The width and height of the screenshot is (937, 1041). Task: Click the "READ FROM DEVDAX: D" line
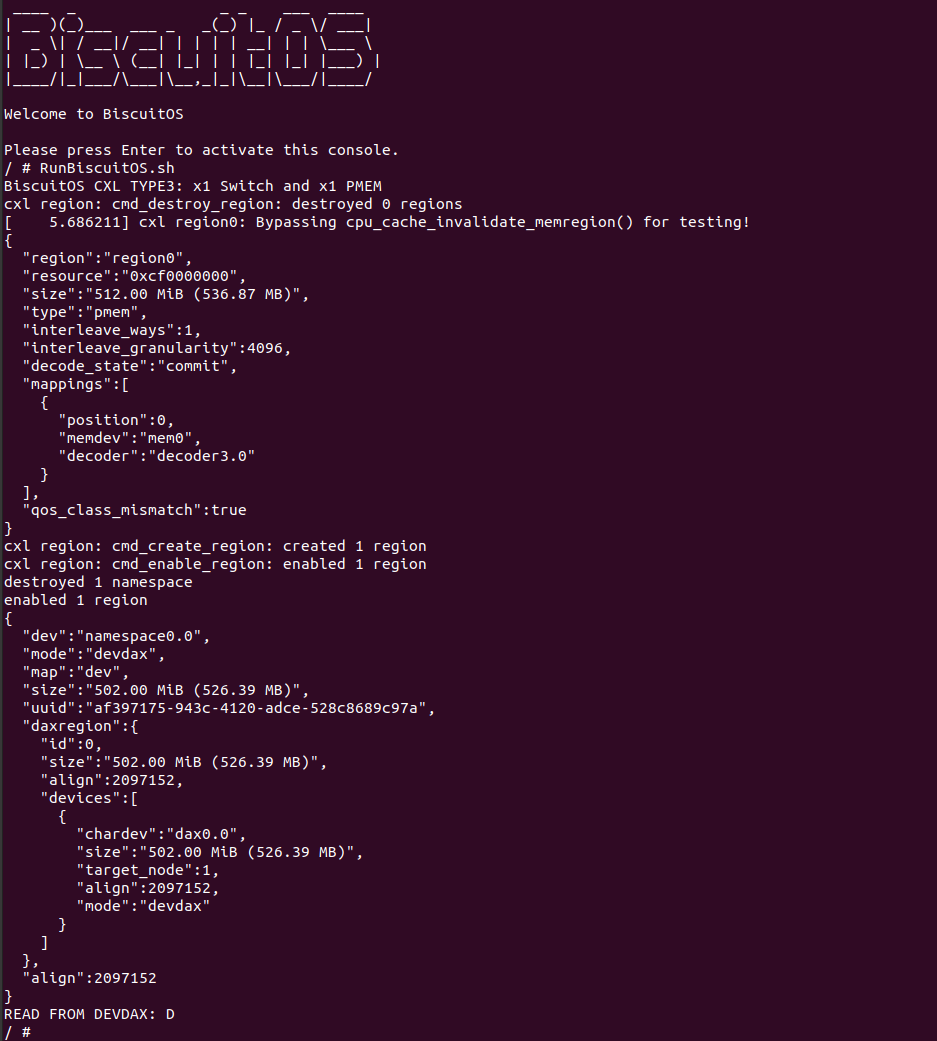89,1014
